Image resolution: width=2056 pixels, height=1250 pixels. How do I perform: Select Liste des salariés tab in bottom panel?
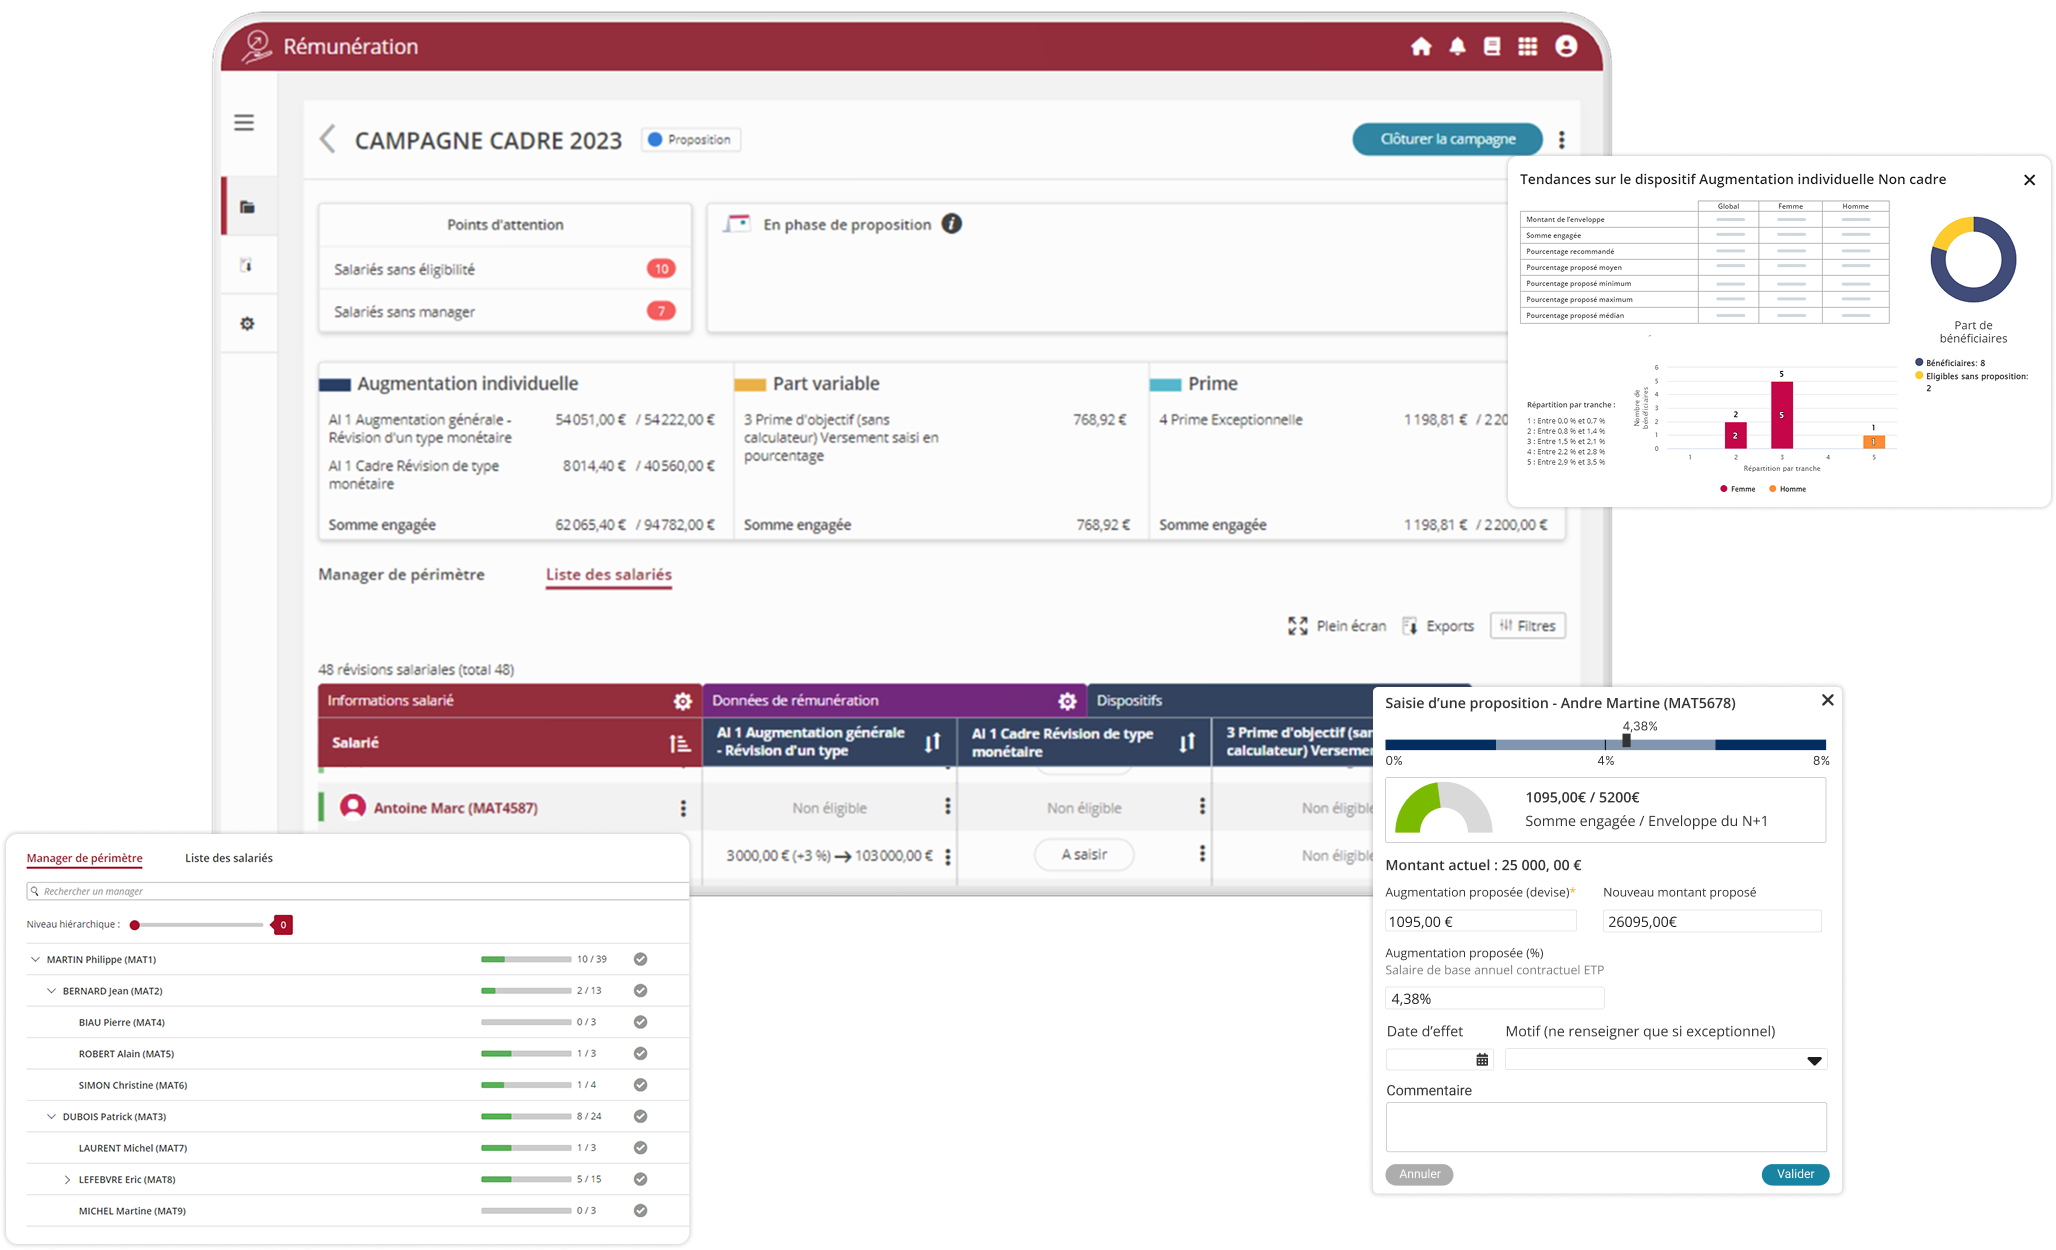(228, 858)
